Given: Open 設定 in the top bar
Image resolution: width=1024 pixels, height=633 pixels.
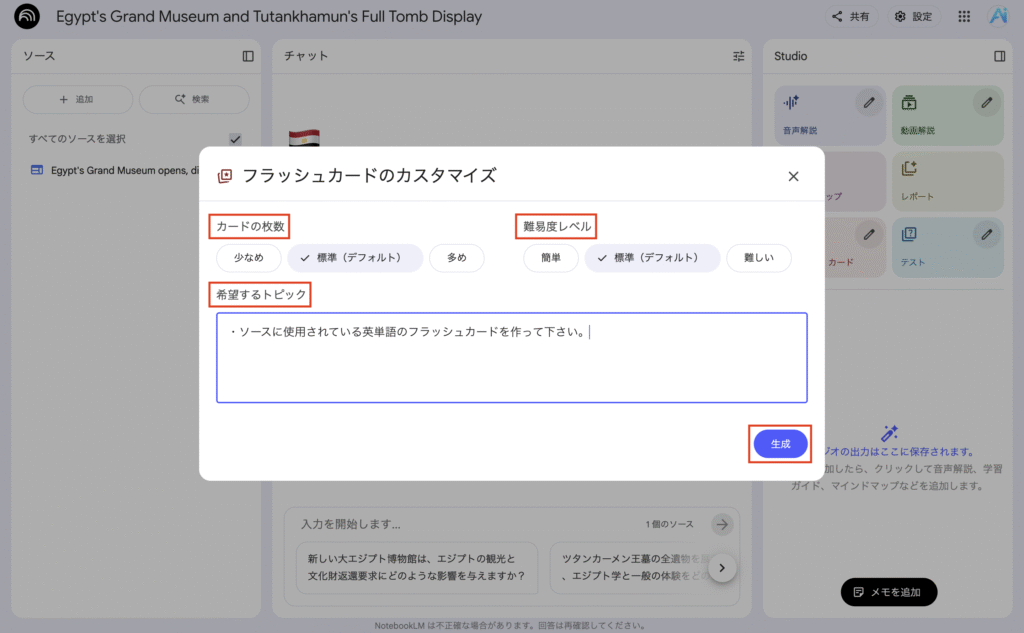Looking at the screenshot, I should 913,17.
